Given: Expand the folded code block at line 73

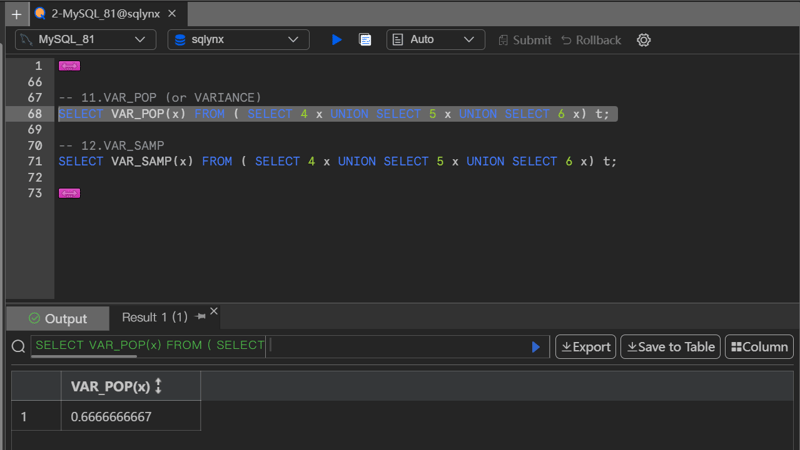Looking at the screenshot, I should tap(69, 193).
